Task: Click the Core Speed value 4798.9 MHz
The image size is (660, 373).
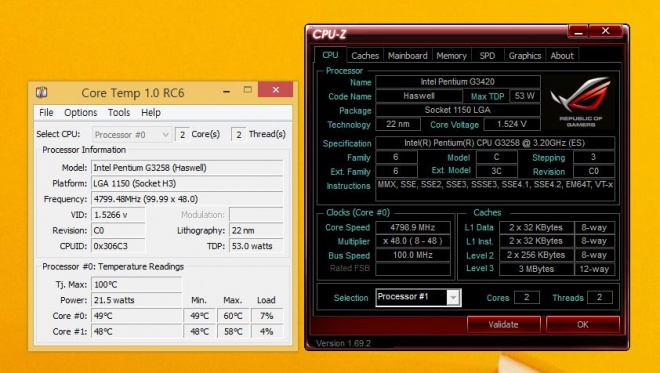Action: [412, 227]
